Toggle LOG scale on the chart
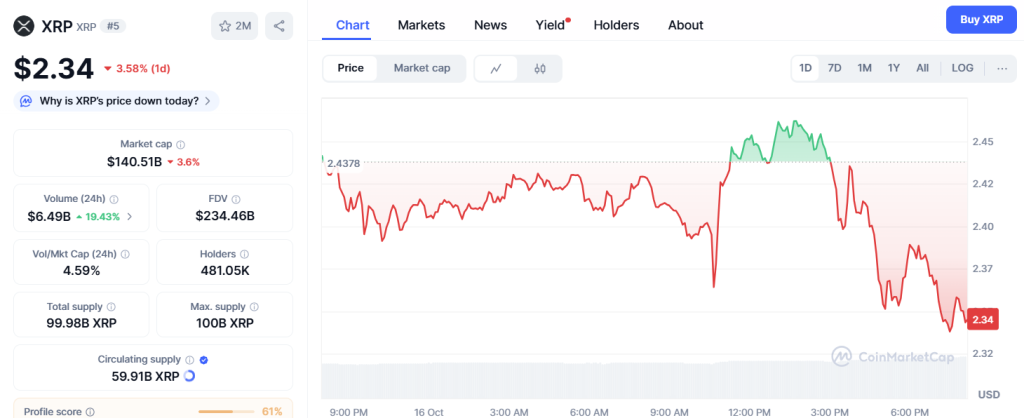 click(962, 68)
